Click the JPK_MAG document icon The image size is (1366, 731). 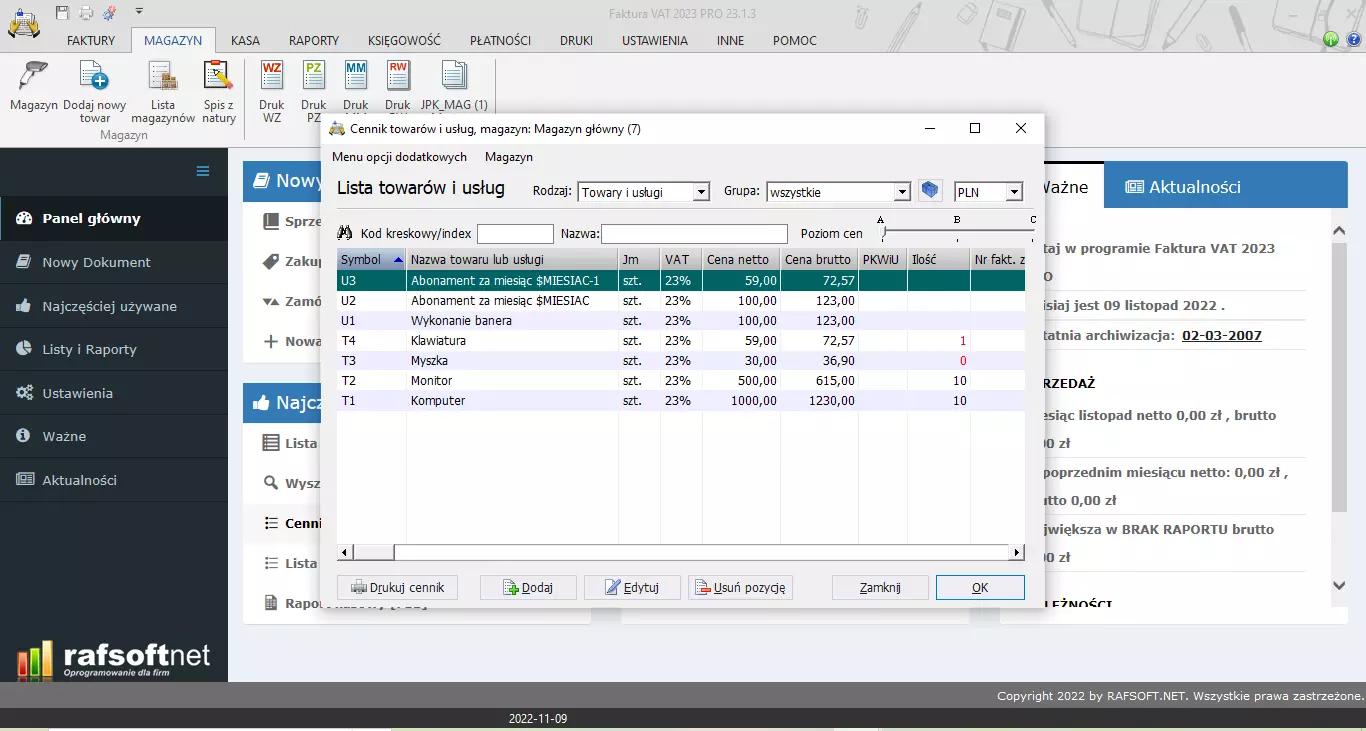pos(454,77)
